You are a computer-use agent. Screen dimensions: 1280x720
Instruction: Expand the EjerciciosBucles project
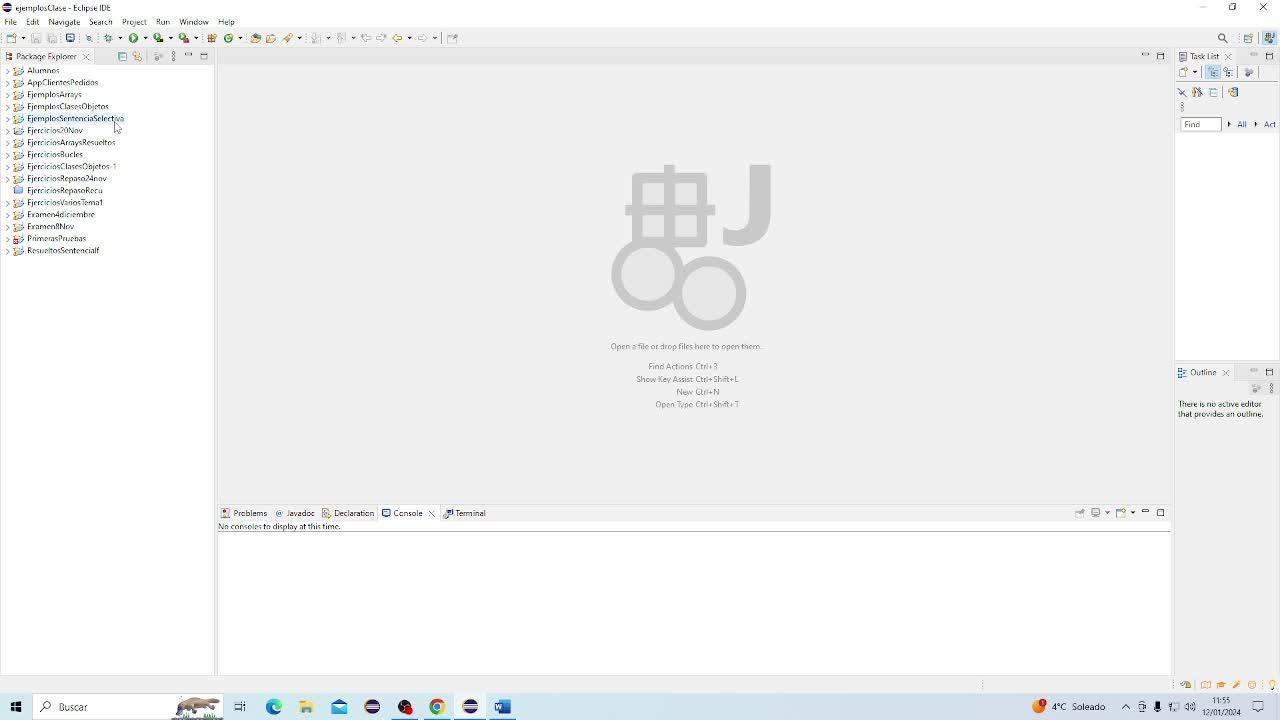point(8,155)
